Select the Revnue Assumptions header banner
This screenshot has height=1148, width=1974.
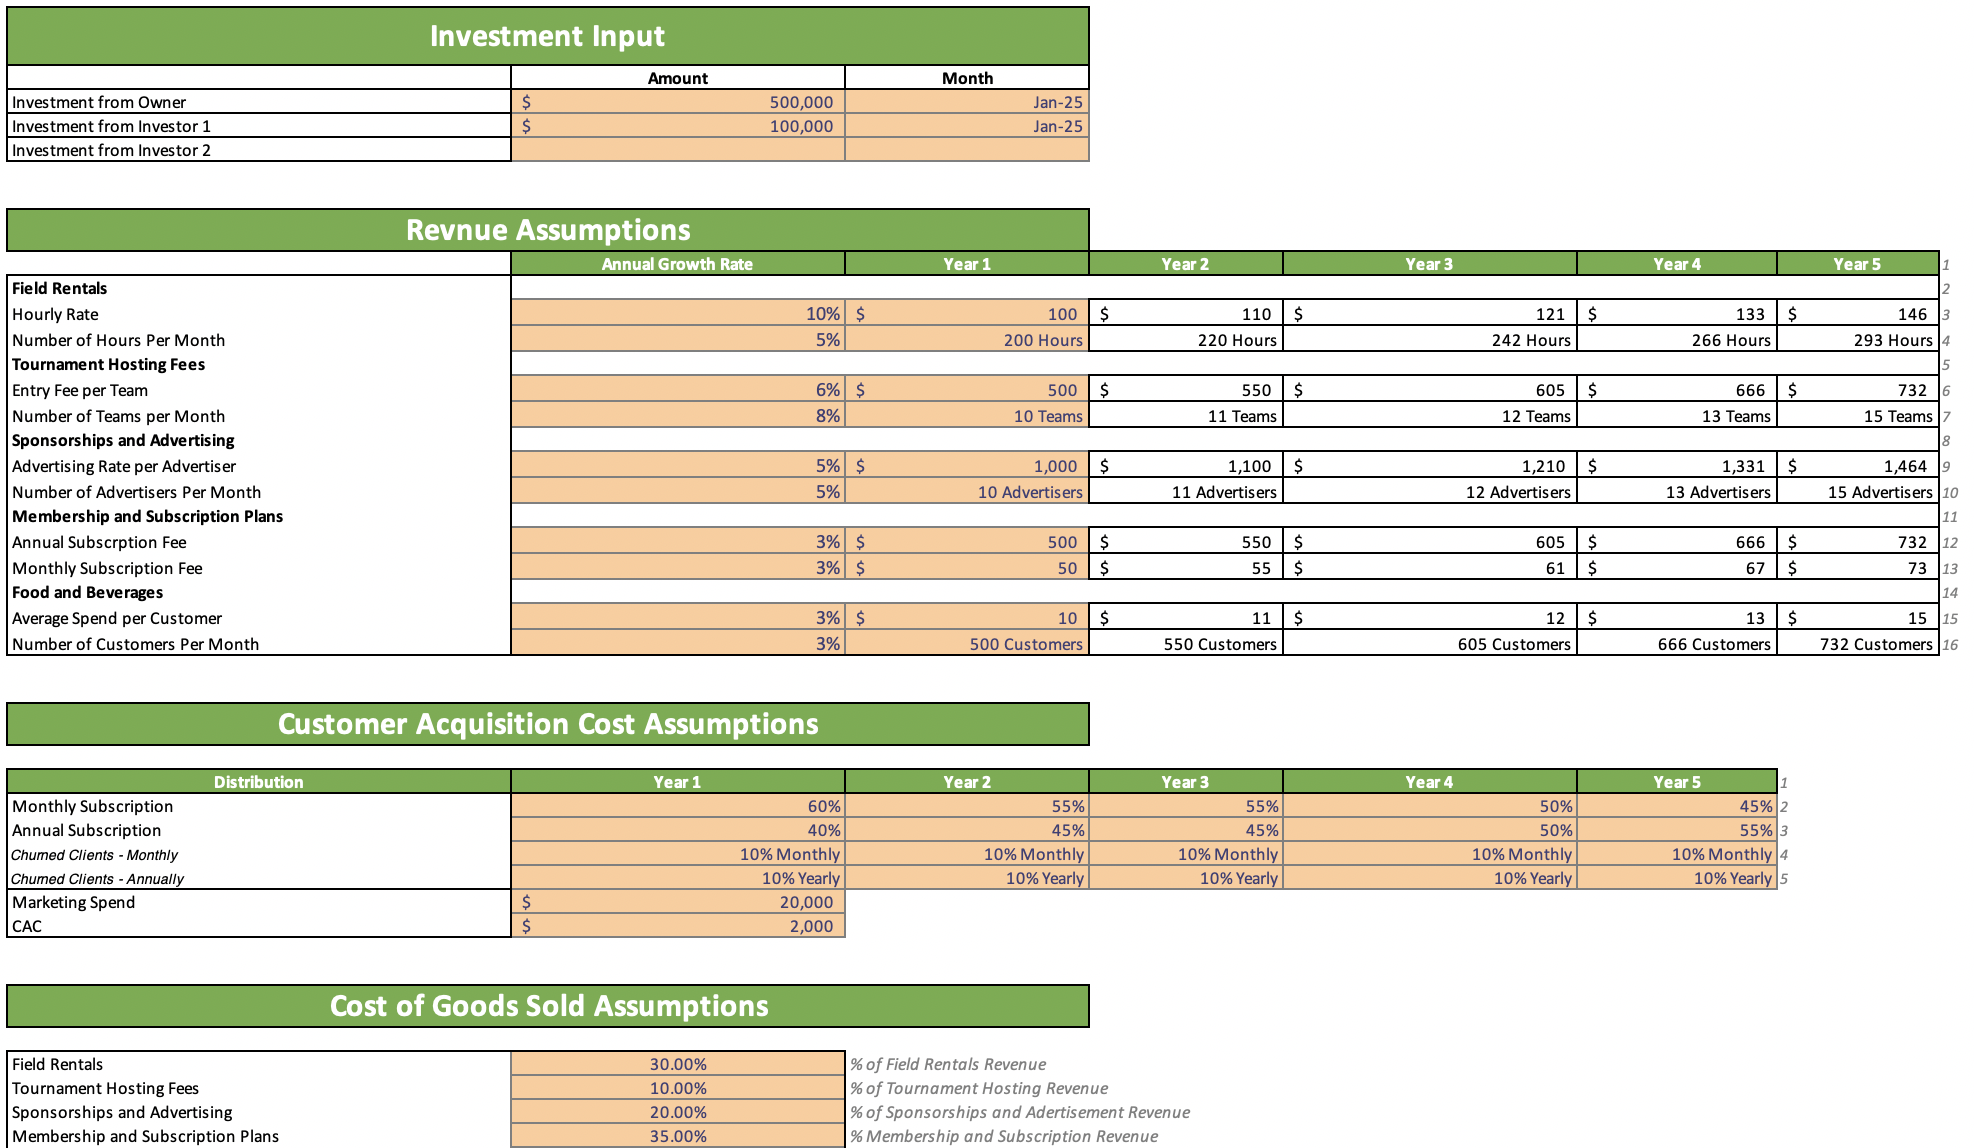tap(546, 229)
